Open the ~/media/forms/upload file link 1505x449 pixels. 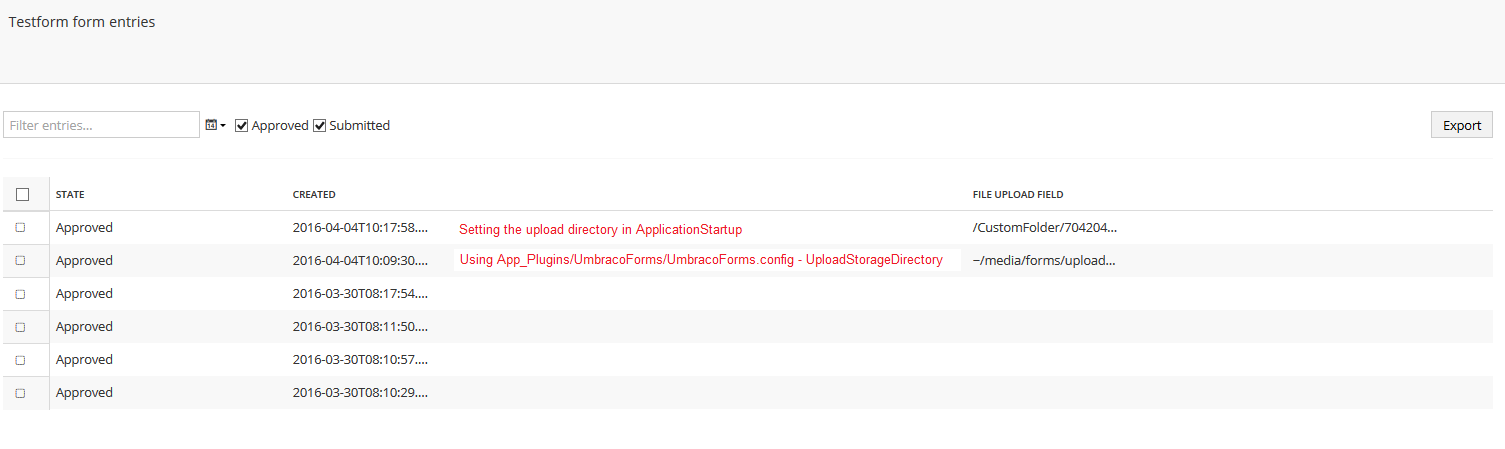point(1044,260)
